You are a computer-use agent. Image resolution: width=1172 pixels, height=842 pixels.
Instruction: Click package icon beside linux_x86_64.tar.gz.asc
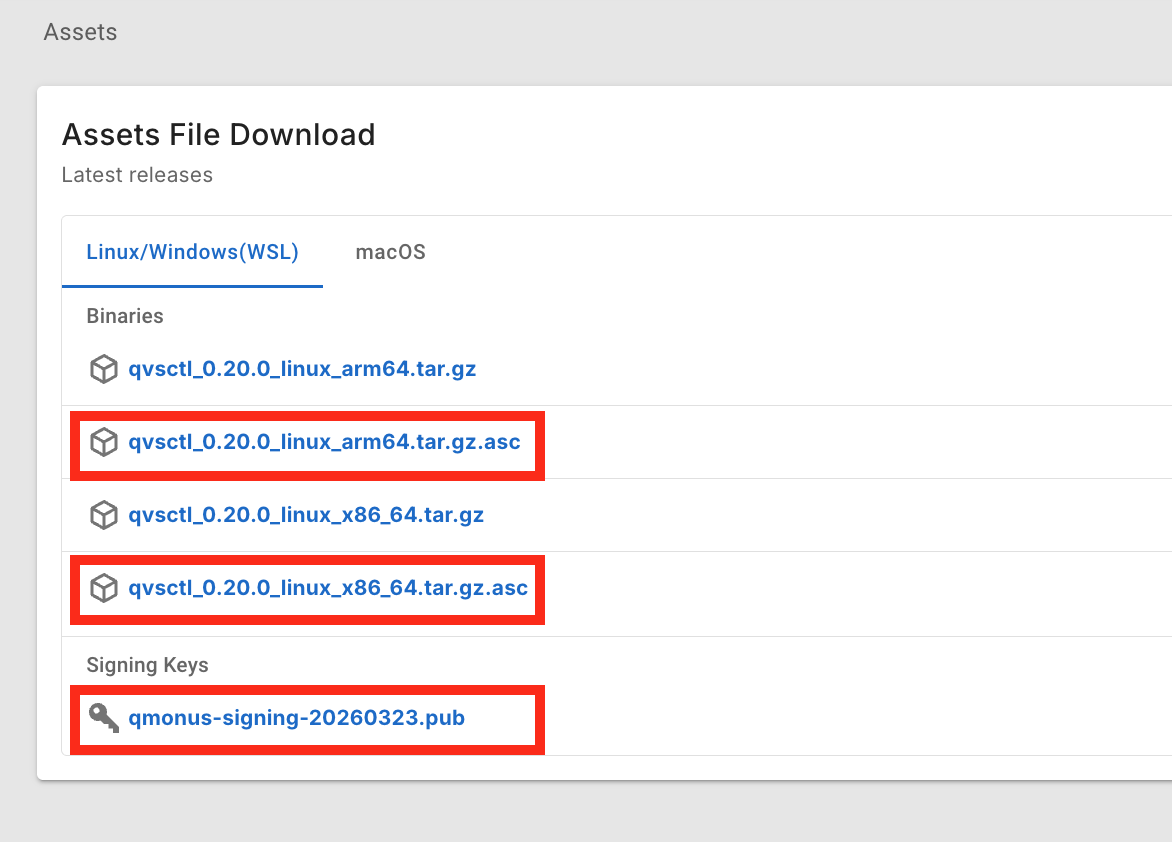point(104,588)
